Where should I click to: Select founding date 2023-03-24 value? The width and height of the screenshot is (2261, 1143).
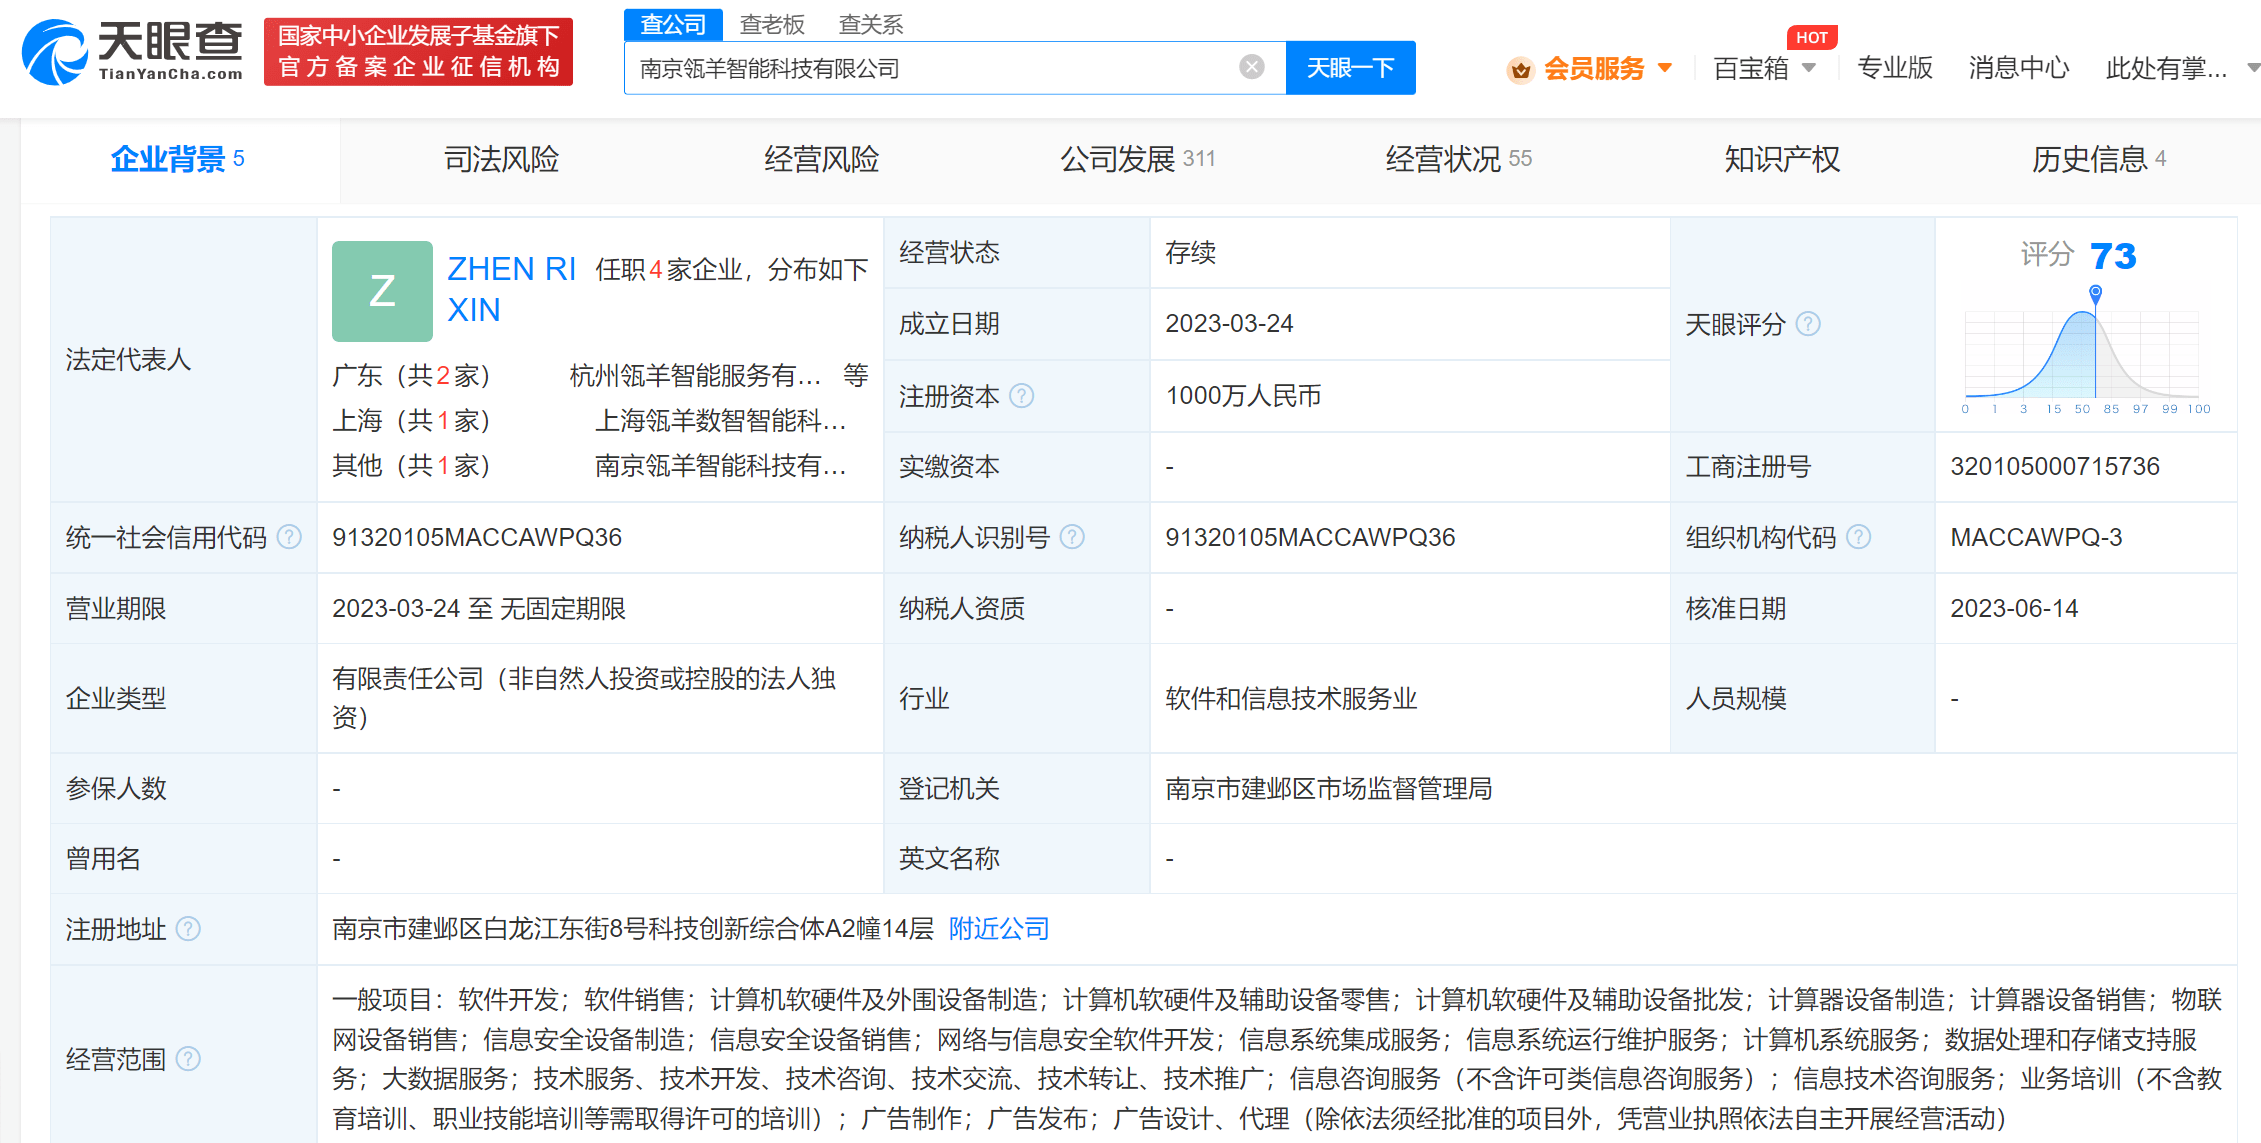pos(1229,324)
